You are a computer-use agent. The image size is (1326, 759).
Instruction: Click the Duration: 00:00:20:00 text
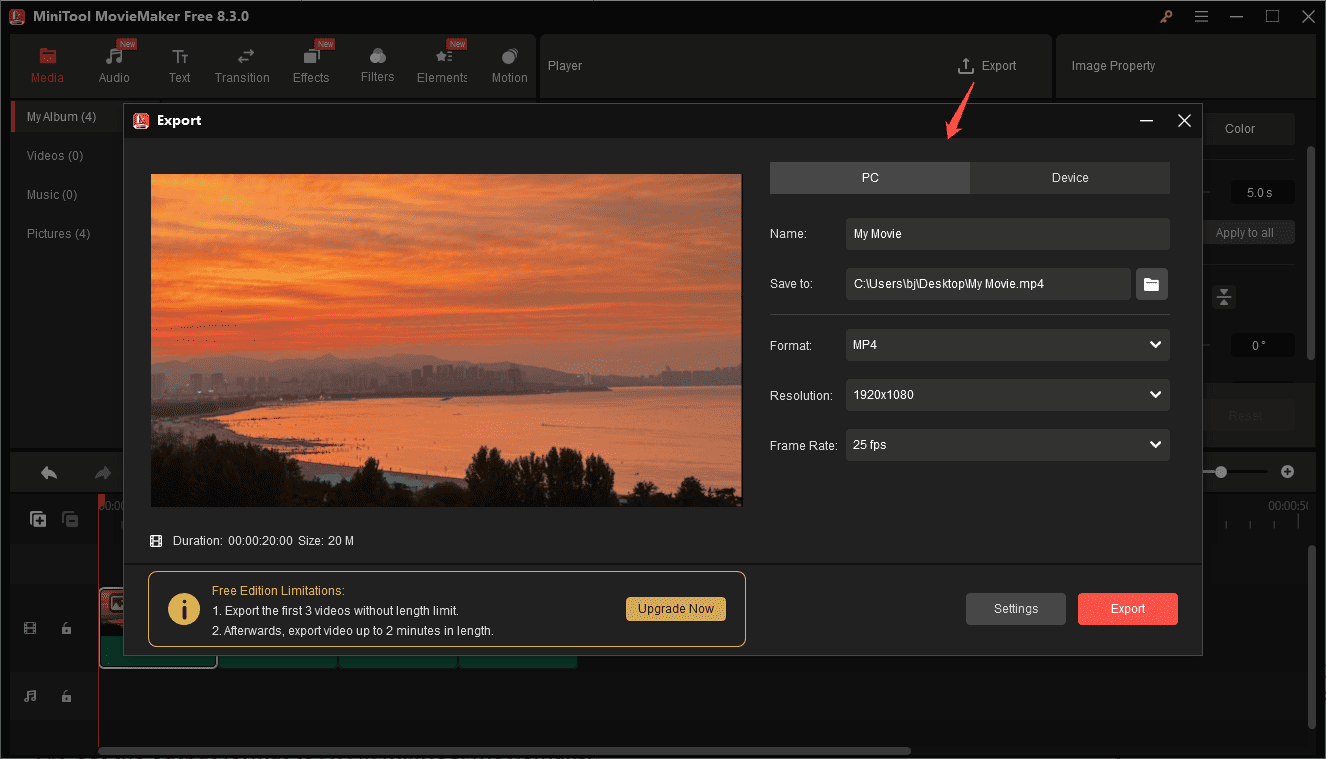pyautogui.click(x=233, y=541)
